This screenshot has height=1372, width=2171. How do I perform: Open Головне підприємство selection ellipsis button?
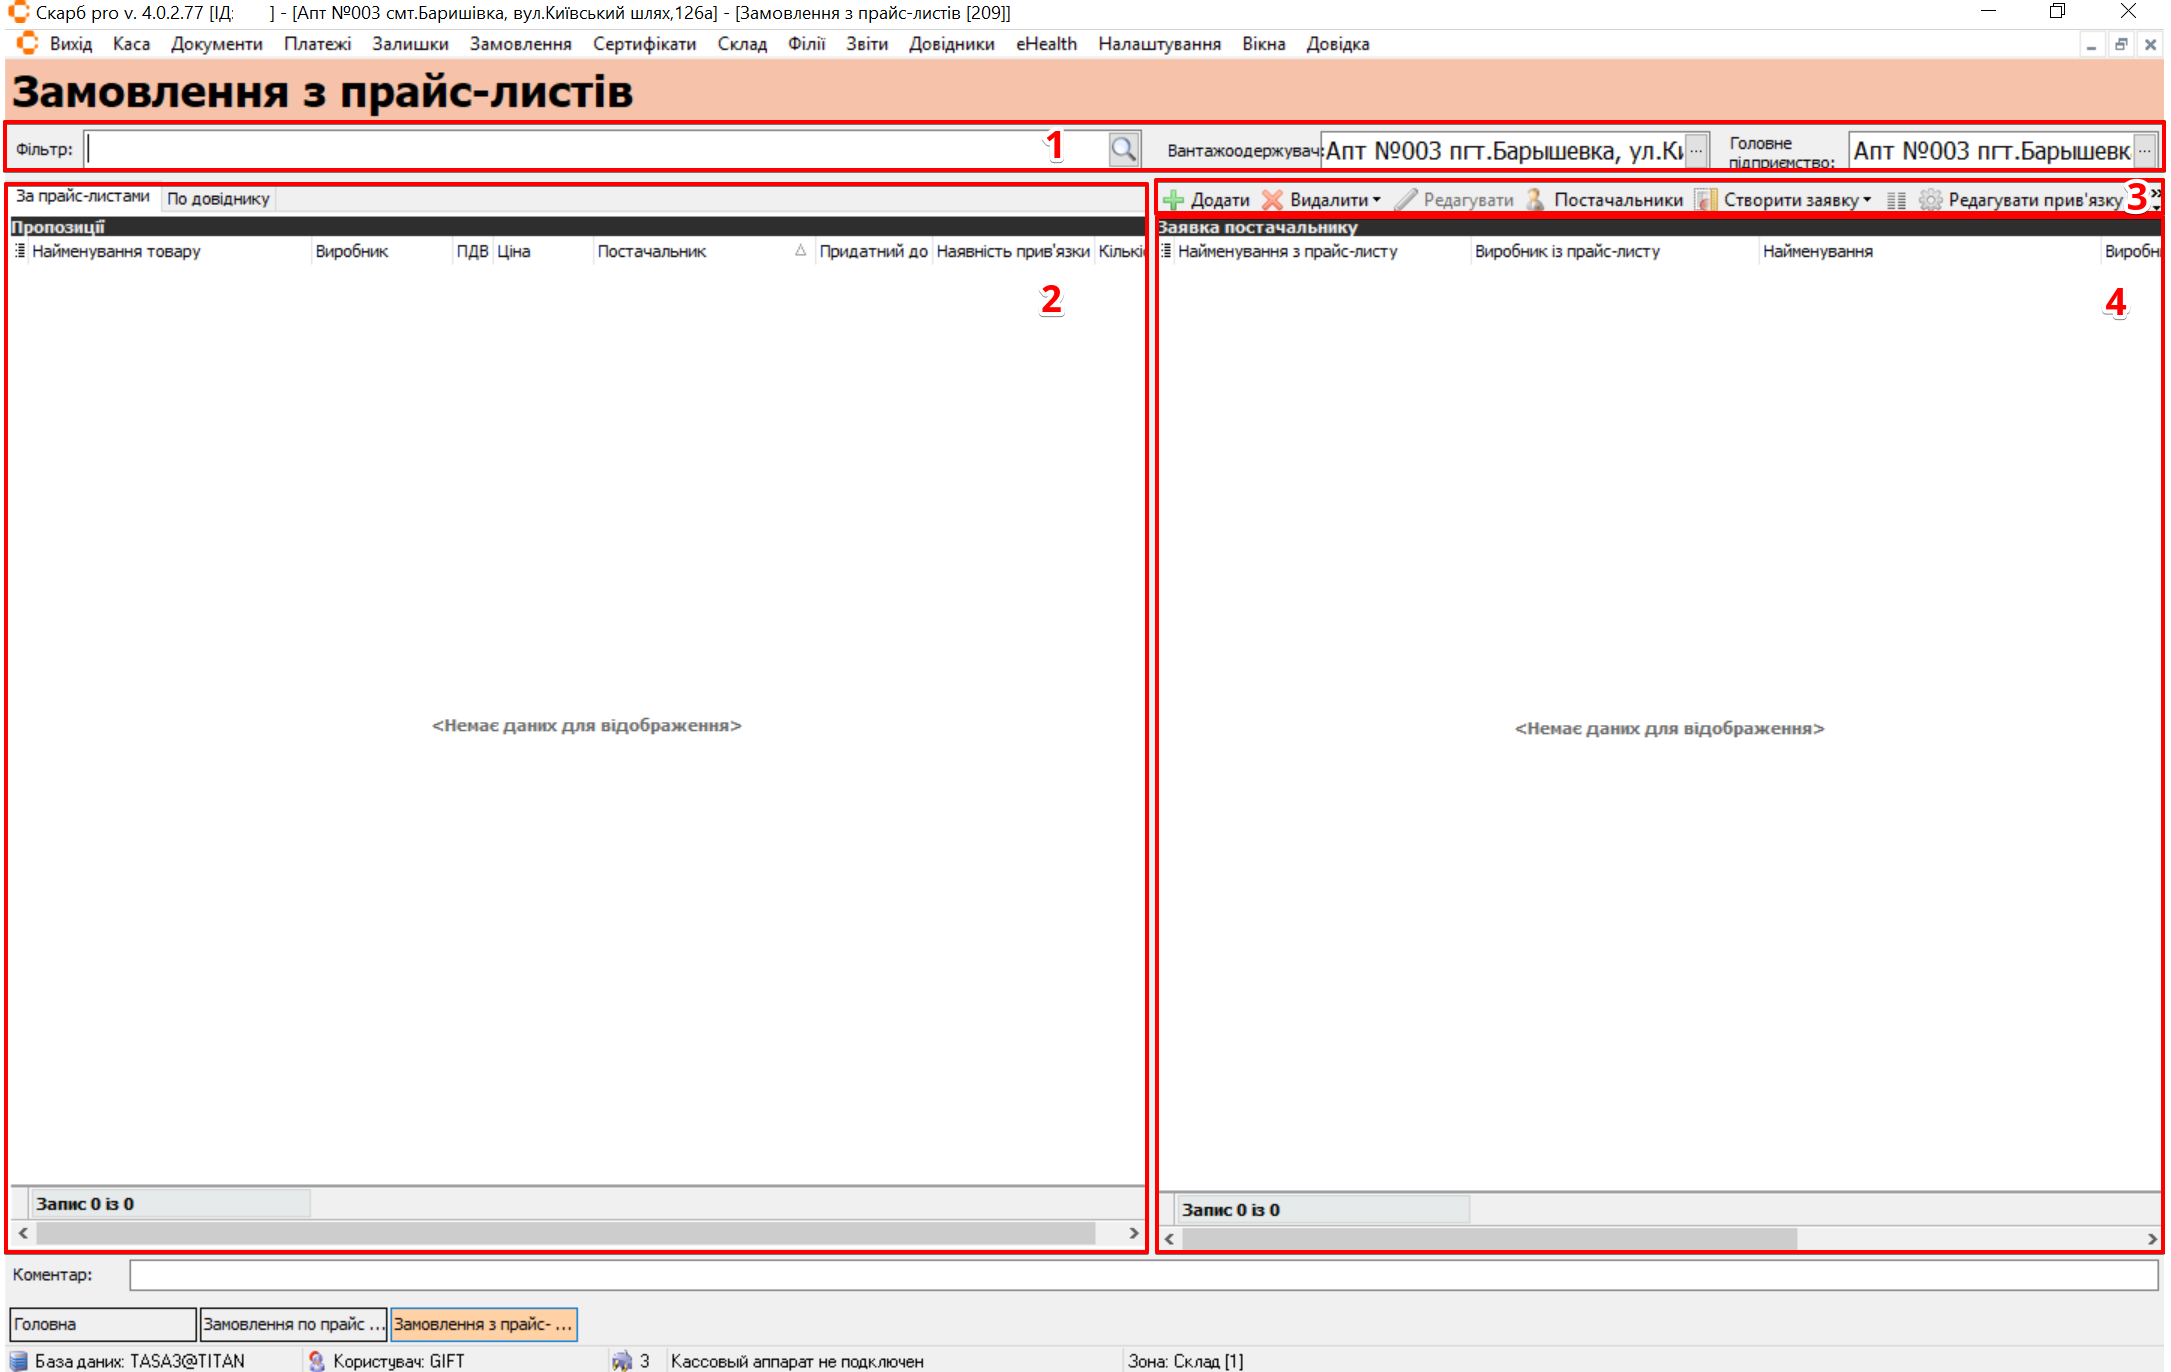click(x=2145, y=150)
